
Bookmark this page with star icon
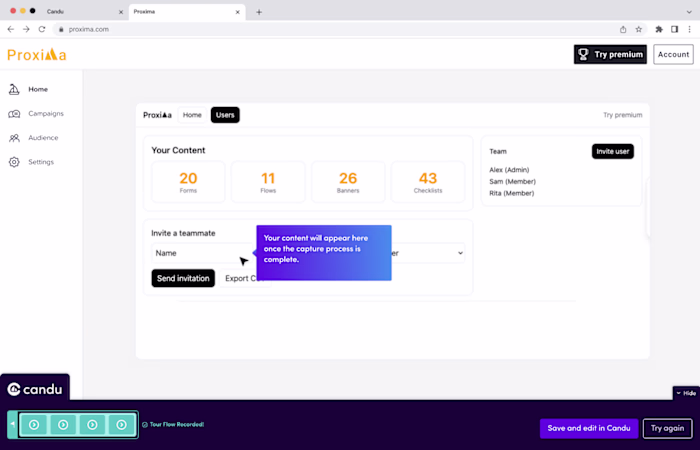point(638,29)
